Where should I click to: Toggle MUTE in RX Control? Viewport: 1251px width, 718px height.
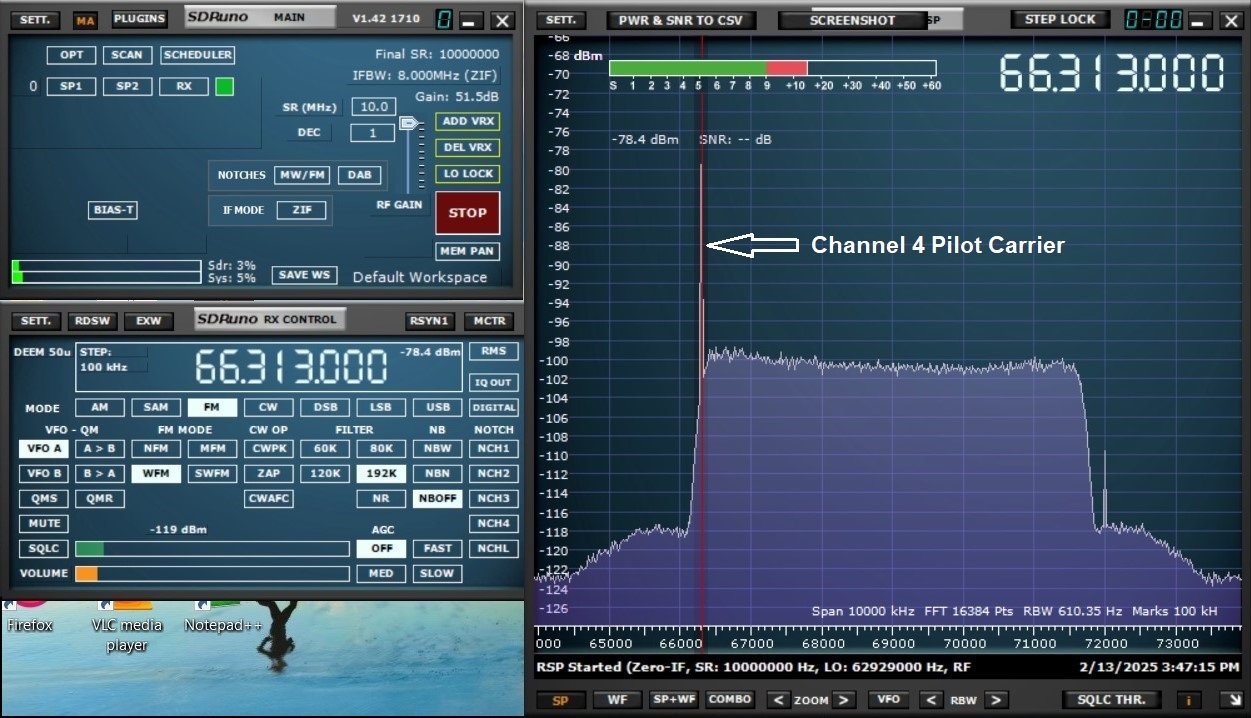(x=44, y=523)
